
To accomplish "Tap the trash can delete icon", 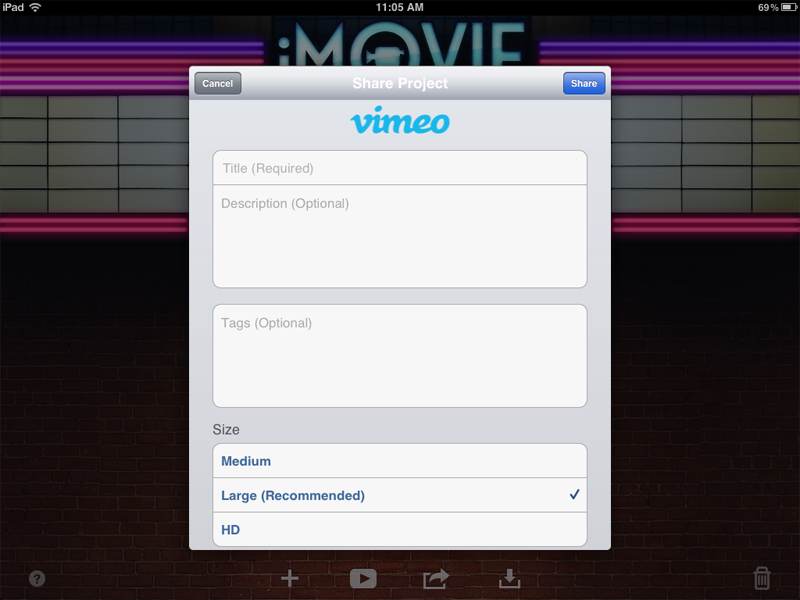I will point(762,579).
